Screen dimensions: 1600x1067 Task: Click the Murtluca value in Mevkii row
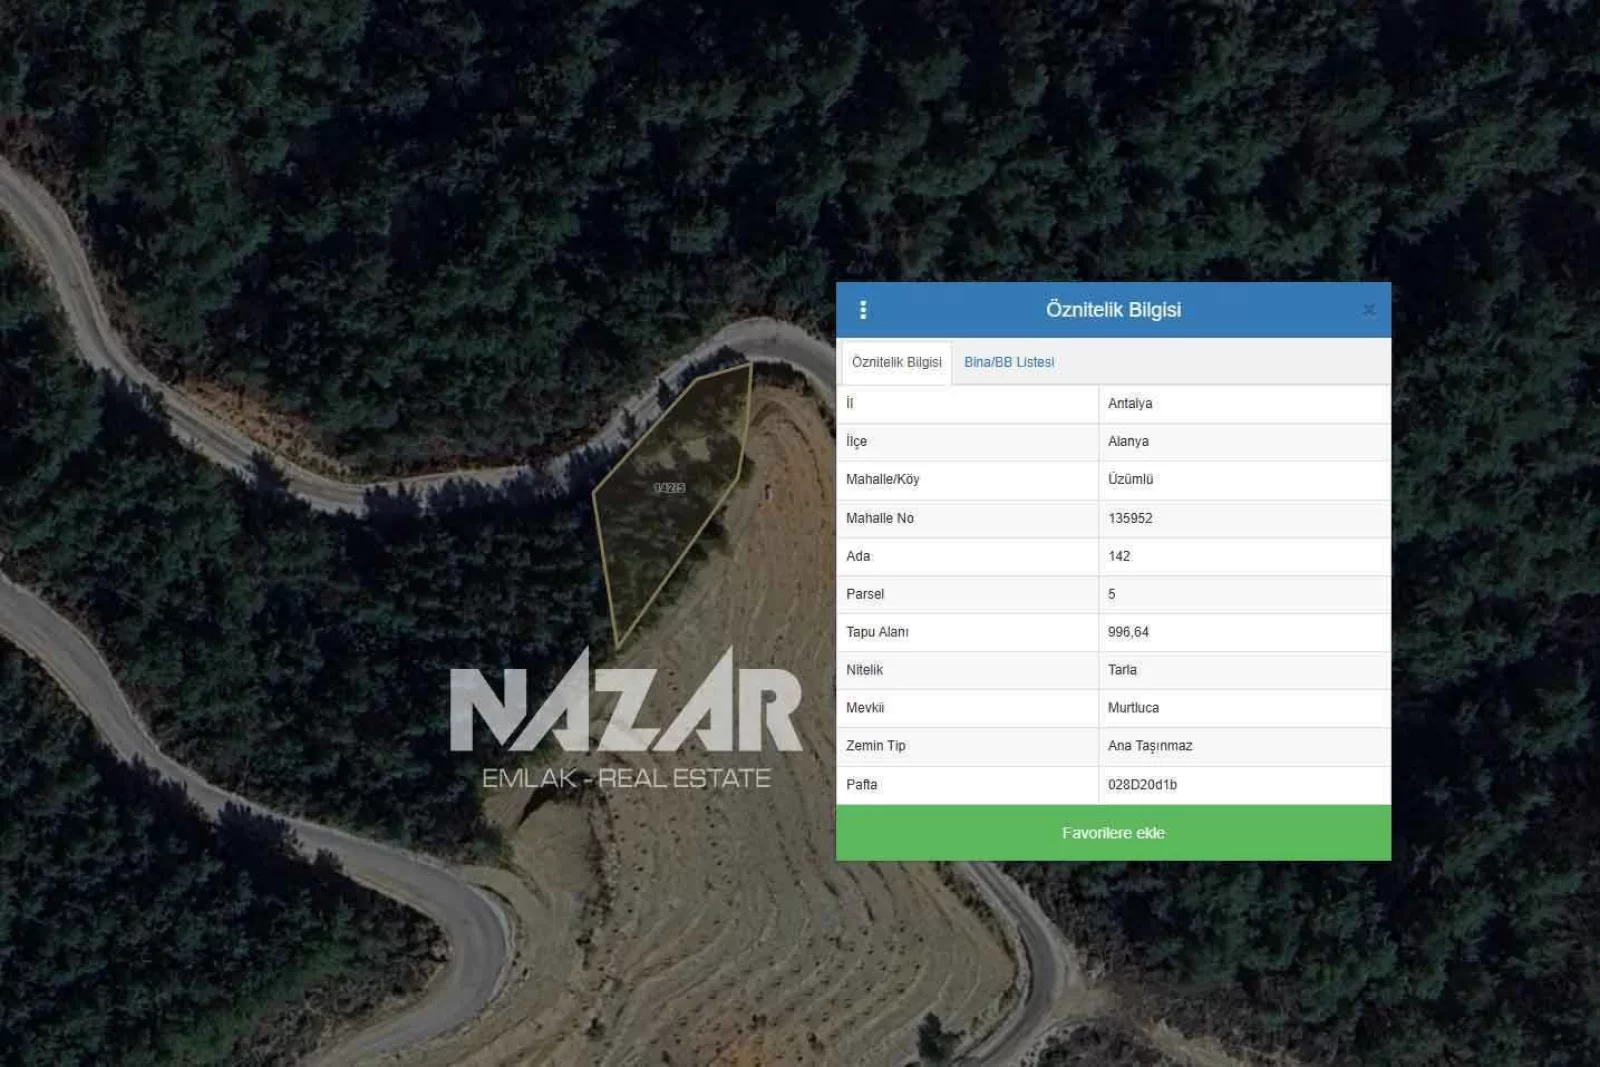click(x=1133, y=708)
